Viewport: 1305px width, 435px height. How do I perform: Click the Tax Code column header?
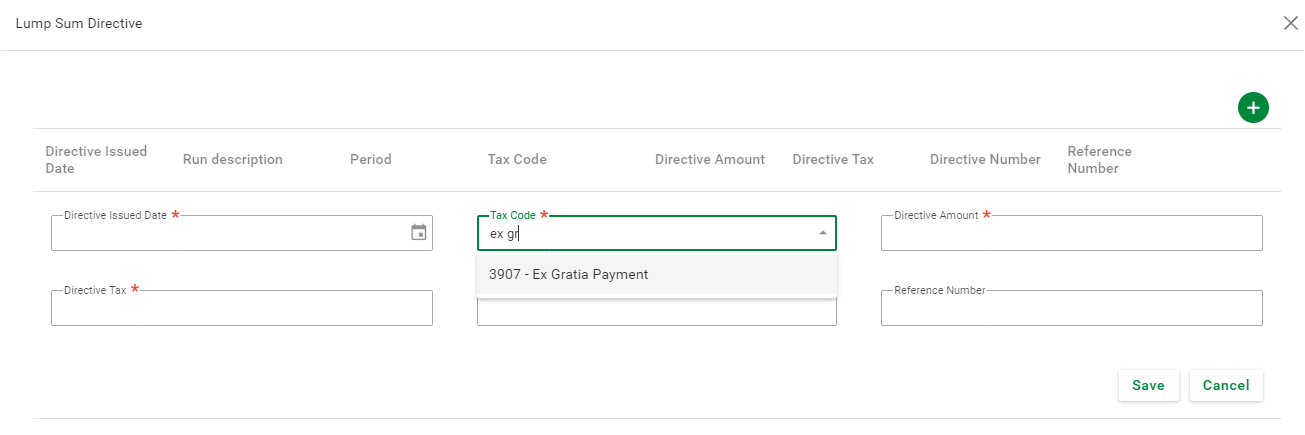pos(517,160)
